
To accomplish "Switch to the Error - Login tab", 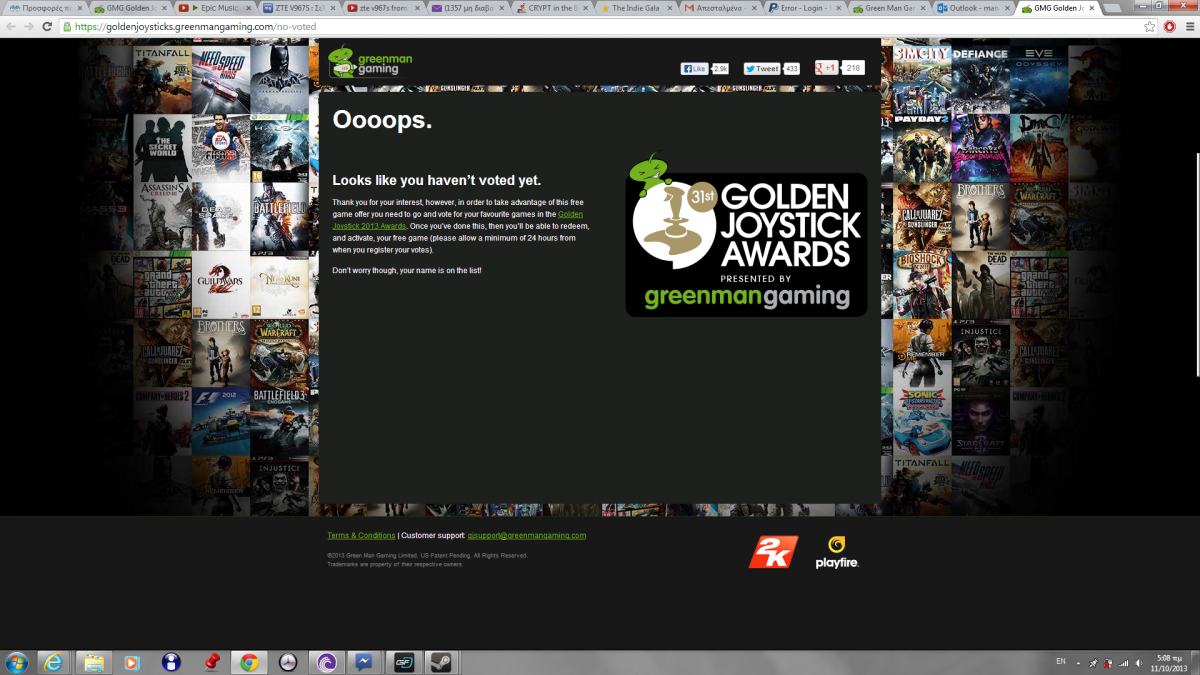I will click(806, 8).
